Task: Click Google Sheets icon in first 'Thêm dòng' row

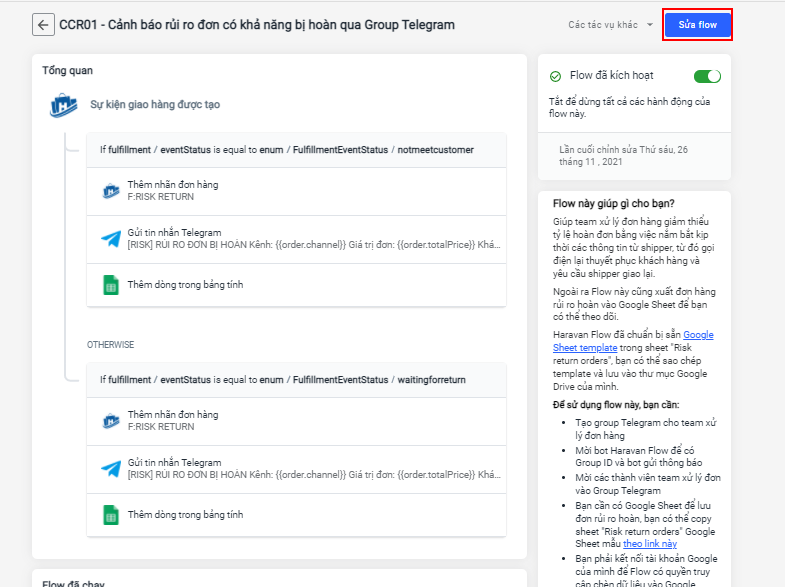Action: [111, 285]
